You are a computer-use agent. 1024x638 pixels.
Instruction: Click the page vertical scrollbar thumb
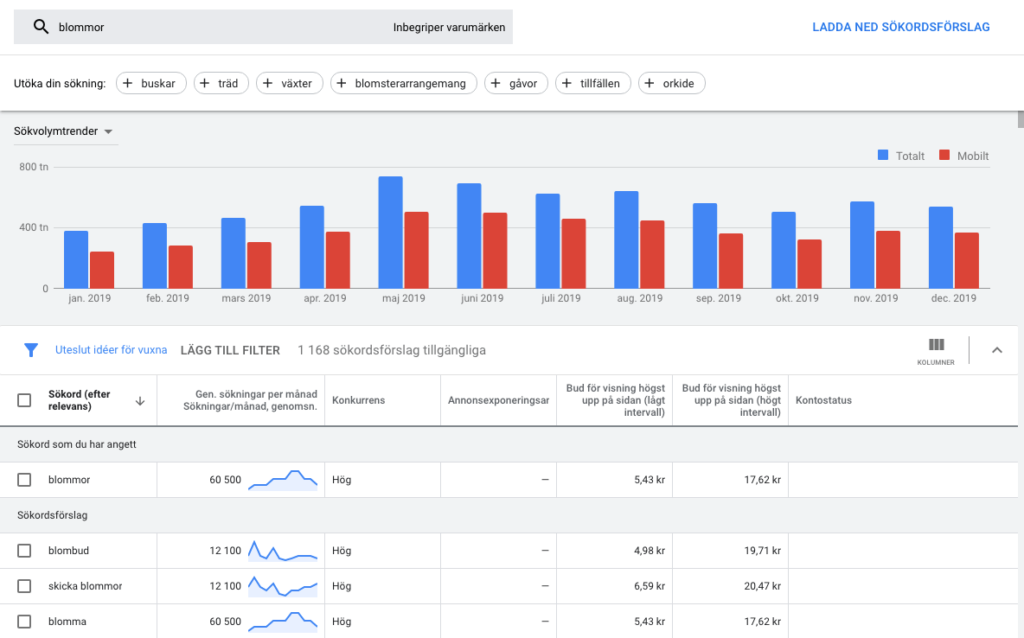1021,120
